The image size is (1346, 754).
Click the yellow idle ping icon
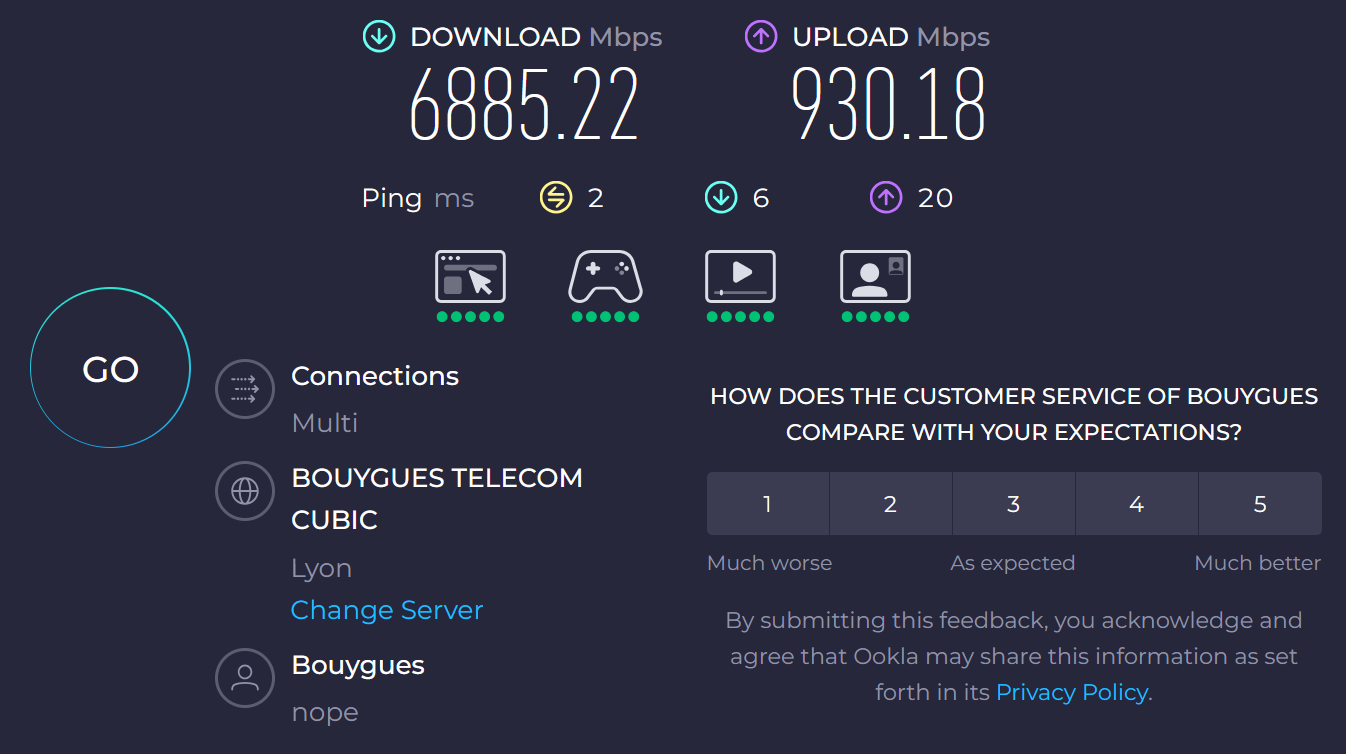pyautogui.click(x=556, y=198)
